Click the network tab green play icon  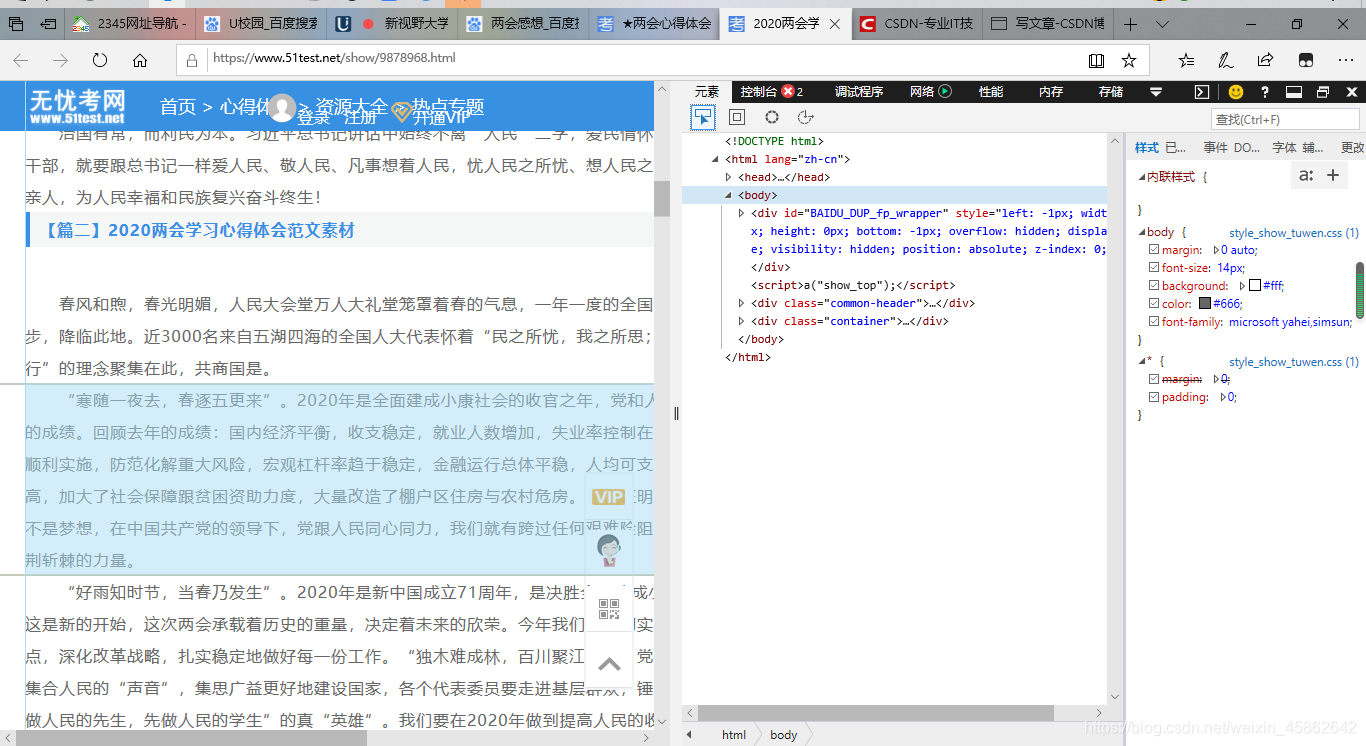coord(944,92)
